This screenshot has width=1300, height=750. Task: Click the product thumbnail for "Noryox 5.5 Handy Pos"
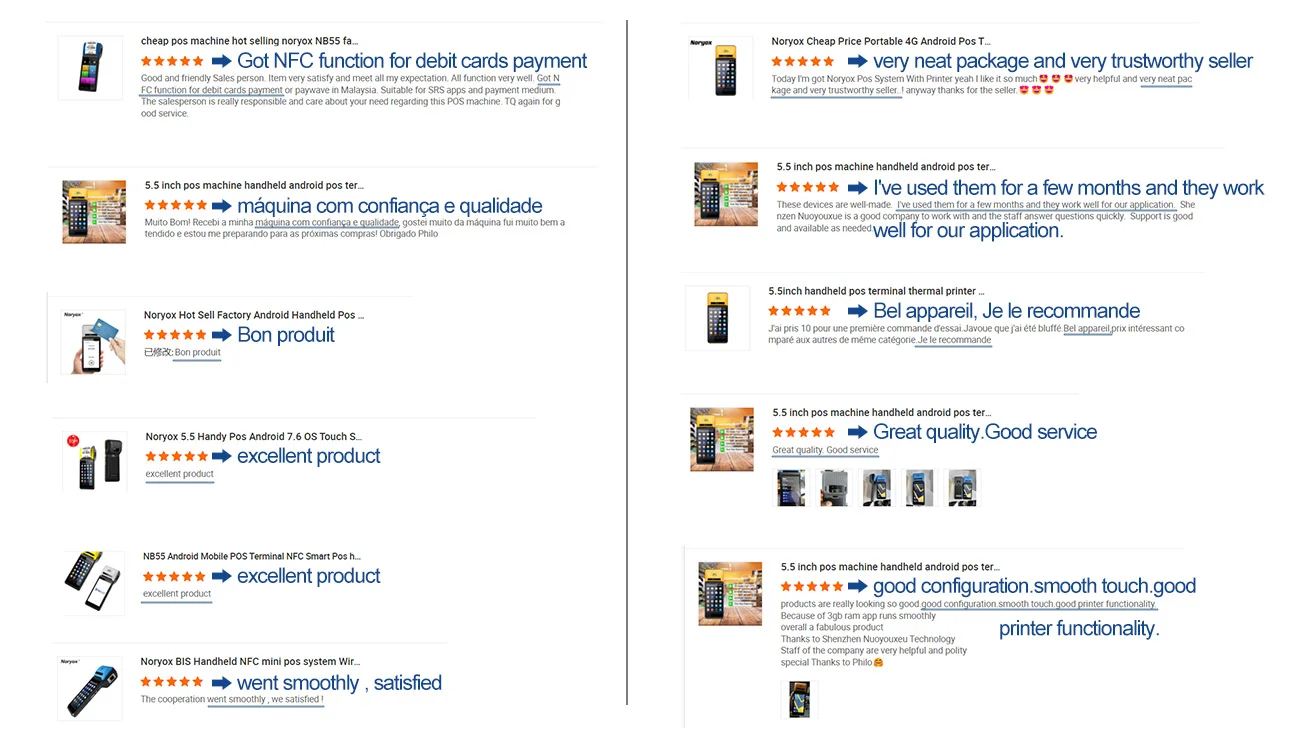[x=95, y=461]
